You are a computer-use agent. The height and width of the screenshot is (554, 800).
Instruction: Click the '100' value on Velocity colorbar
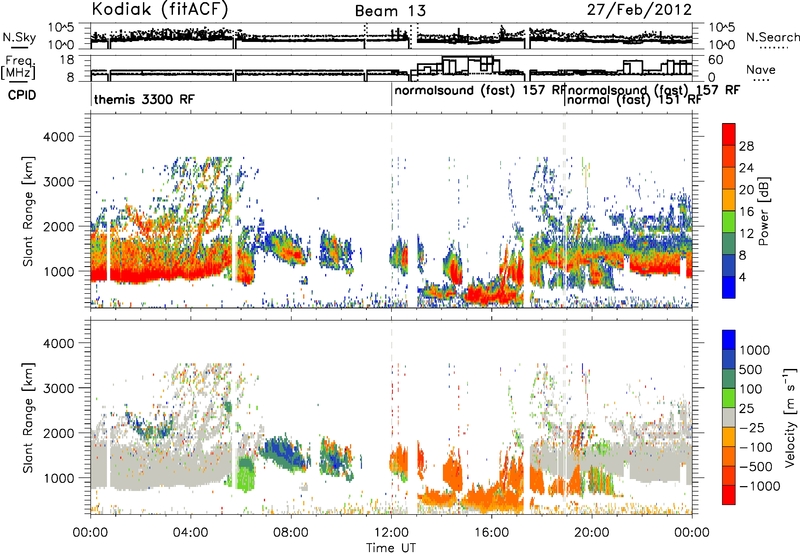pos(753,389)
